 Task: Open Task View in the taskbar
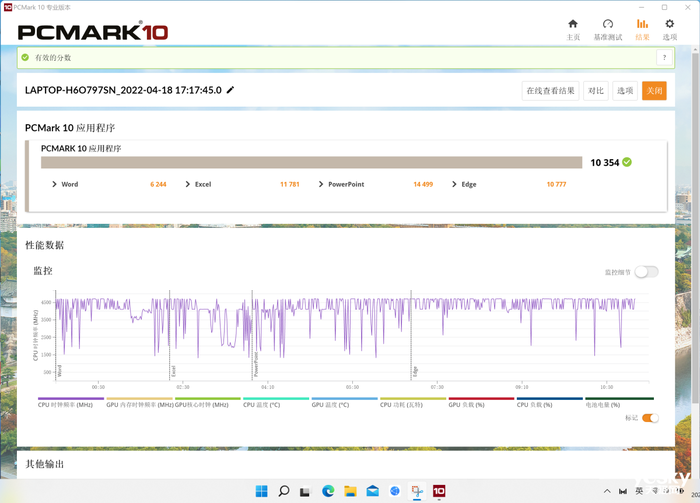pyautogui.click(x=305, y=491)
